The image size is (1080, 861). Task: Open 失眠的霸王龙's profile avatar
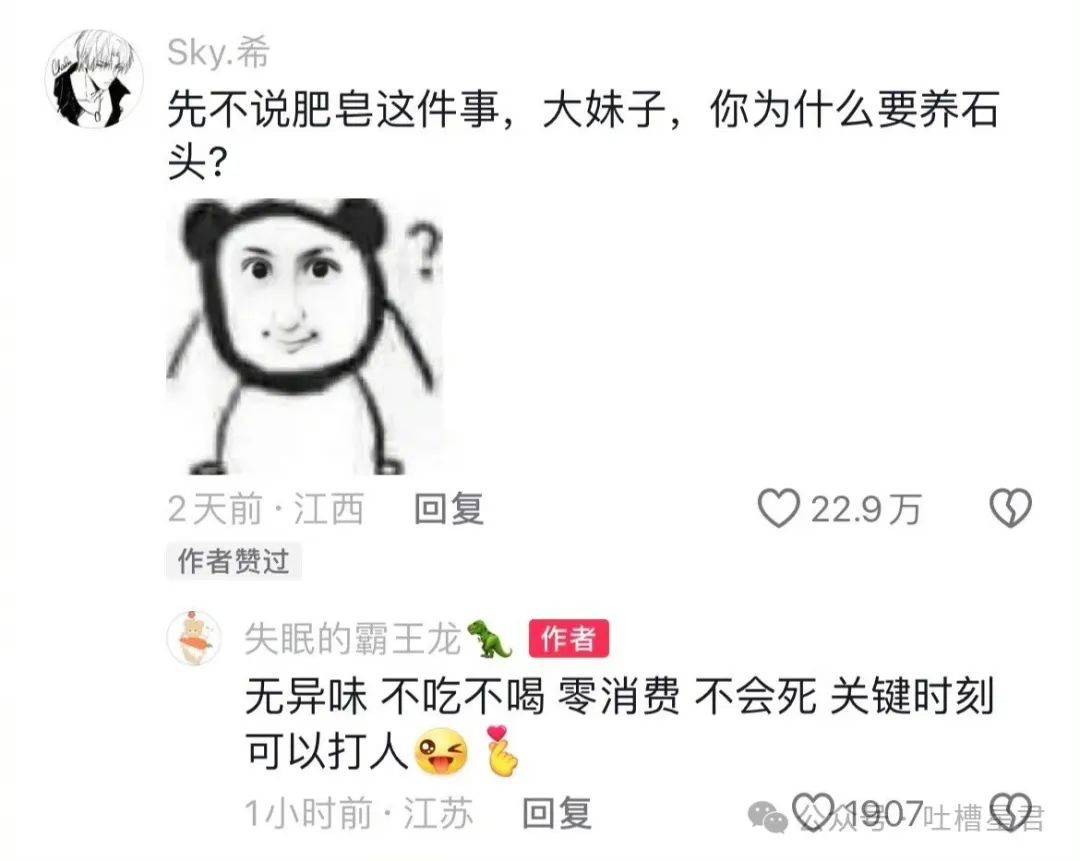coord(195,638)
